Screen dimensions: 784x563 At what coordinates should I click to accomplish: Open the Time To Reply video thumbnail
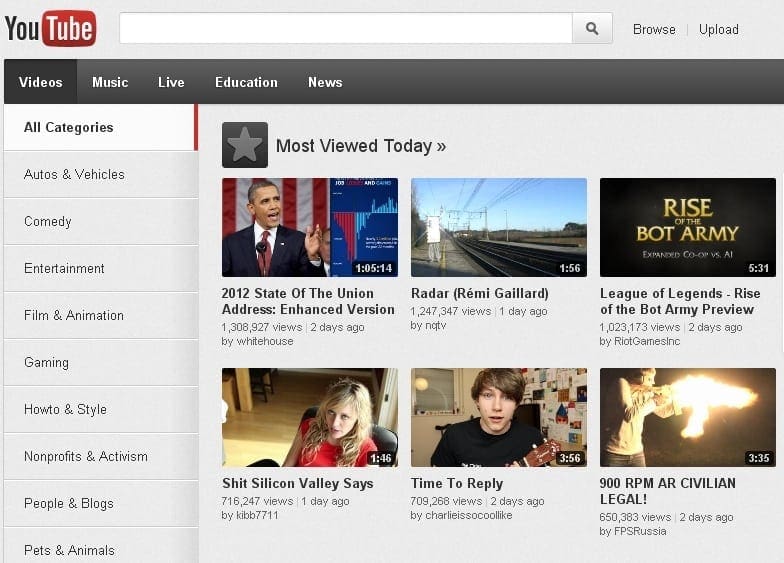498,417
